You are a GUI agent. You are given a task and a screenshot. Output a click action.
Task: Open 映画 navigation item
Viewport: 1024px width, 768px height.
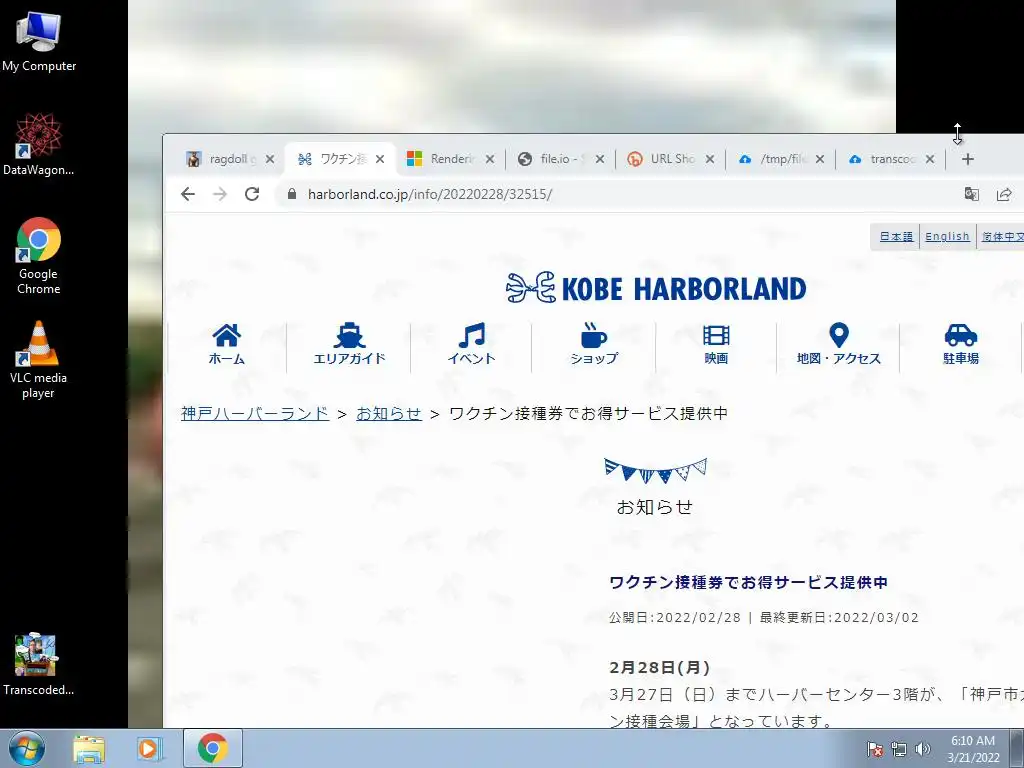[716, 344]
